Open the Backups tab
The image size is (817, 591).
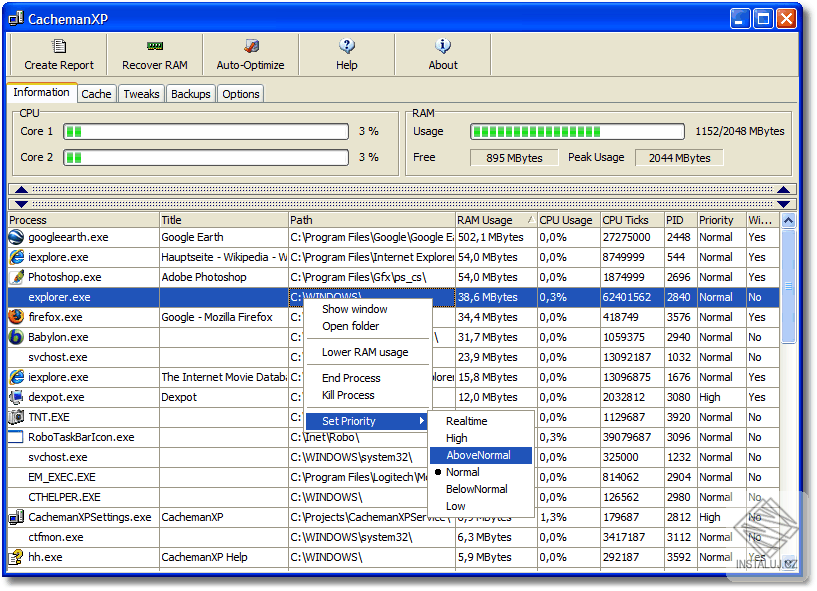point(190,94)
